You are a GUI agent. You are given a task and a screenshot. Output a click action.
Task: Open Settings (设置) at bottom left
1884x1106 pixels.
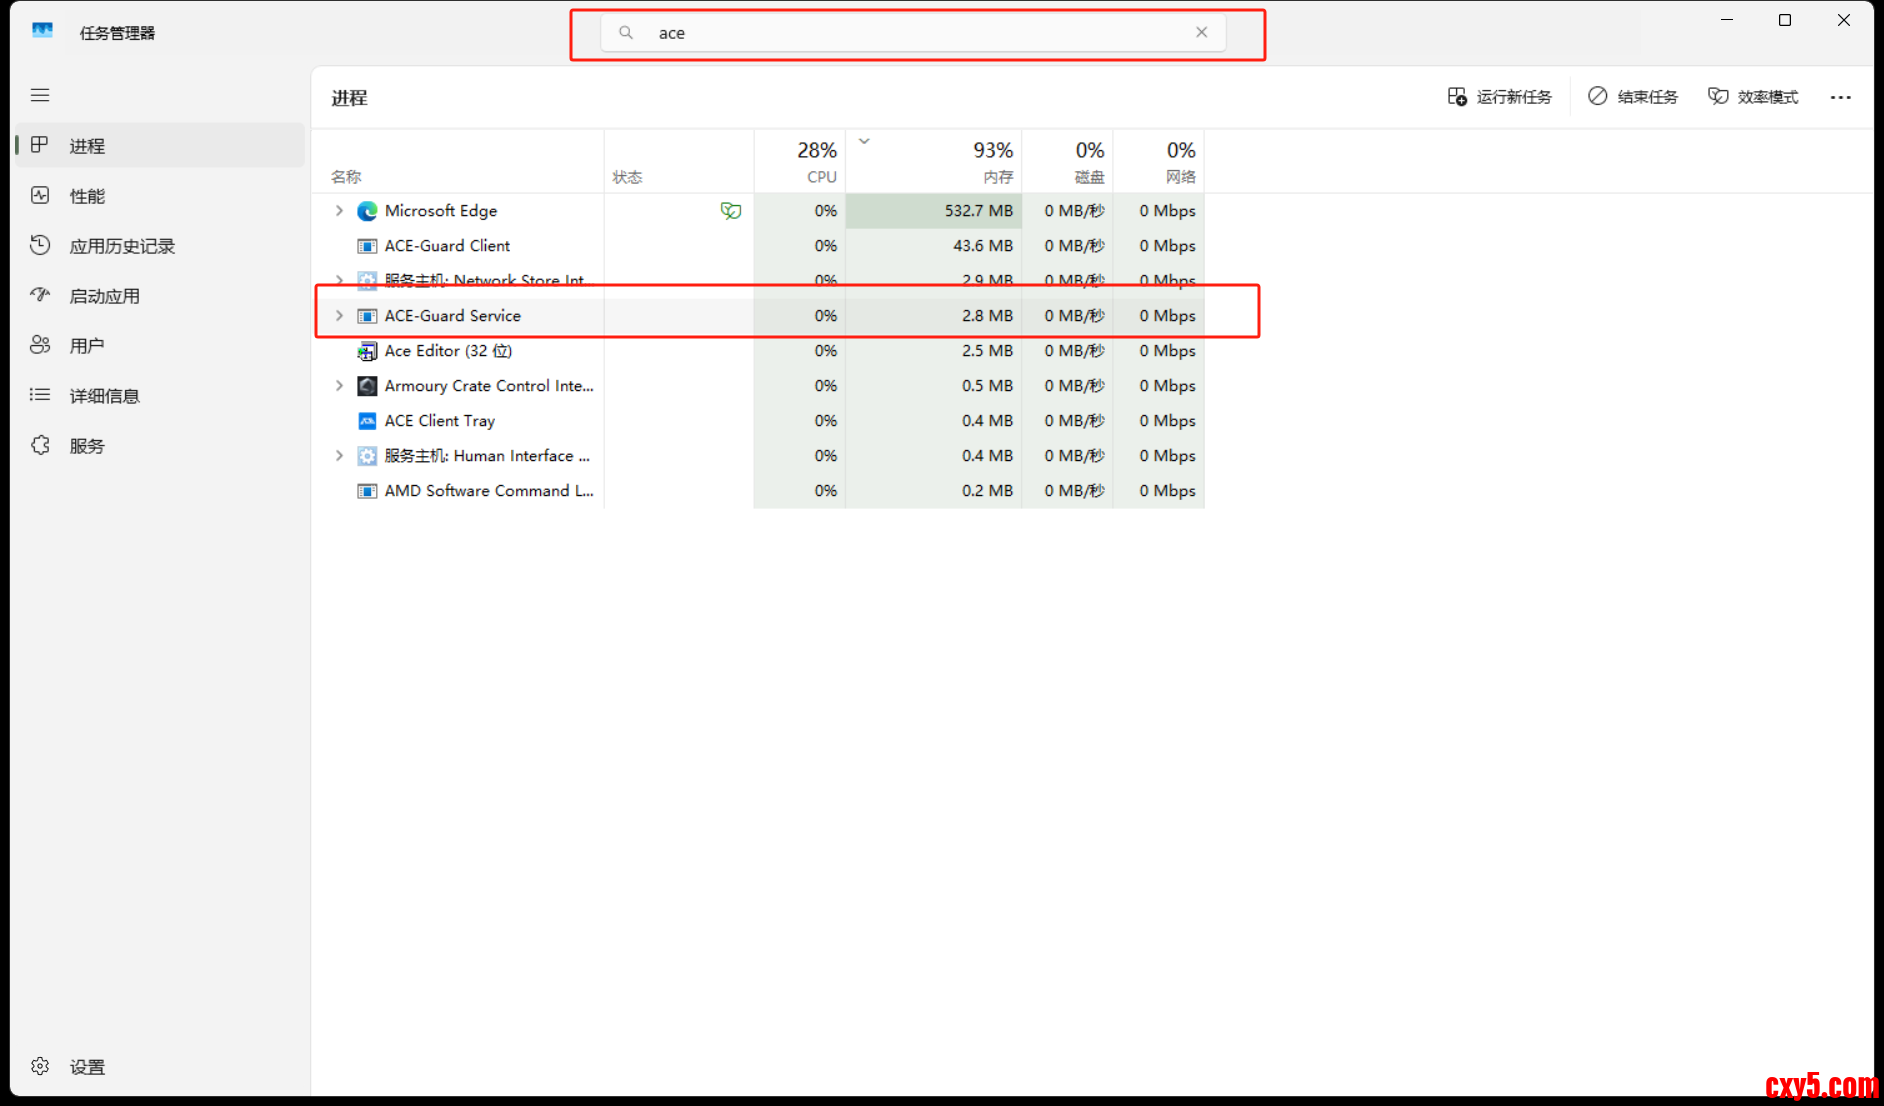[87, 1067]
